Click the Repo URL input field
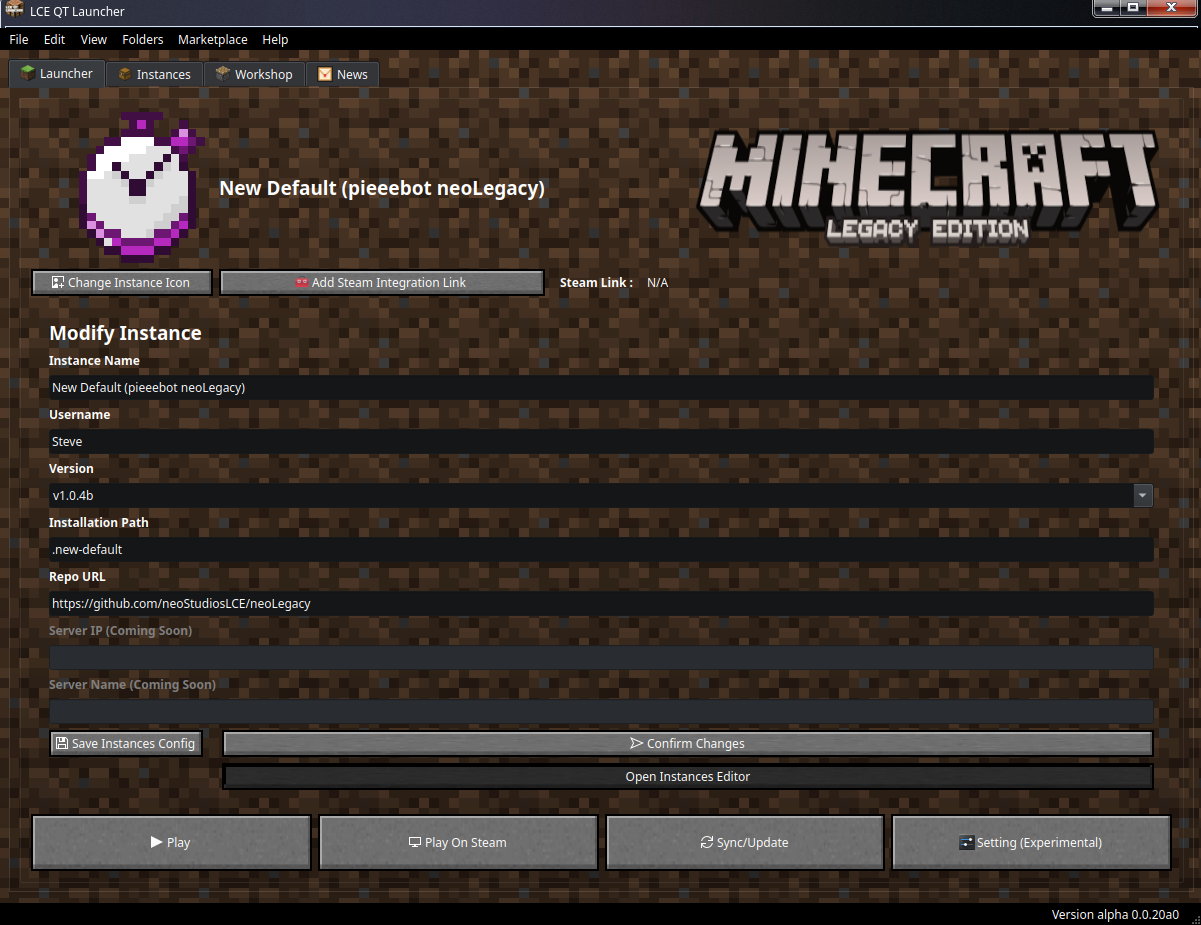 click(601, 603)
